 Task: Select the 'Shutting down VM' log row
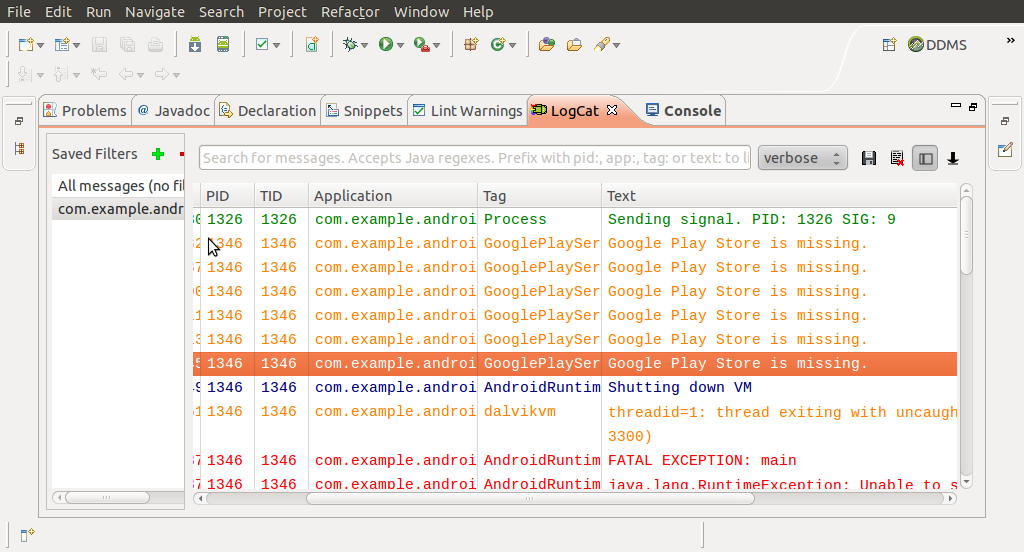575,387
